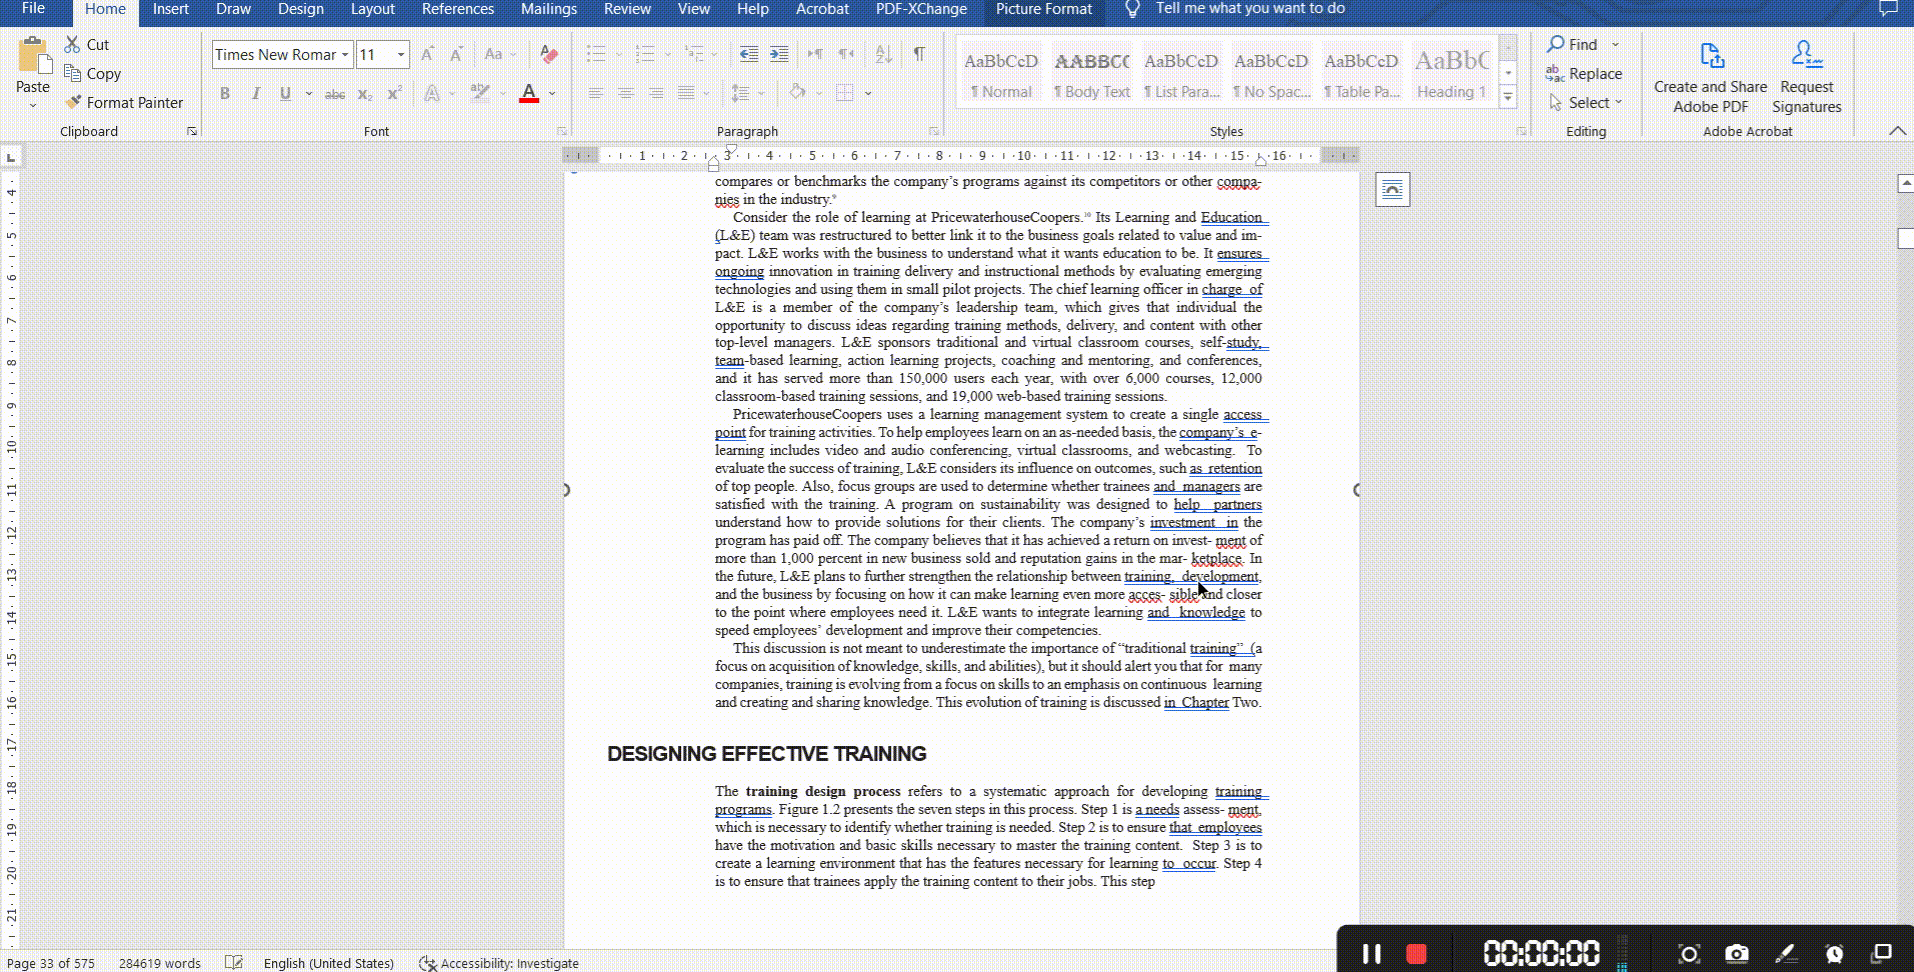Click Create and Share Adobe PDF
The image size is (1914, 972).
(x=1710, y=78)
